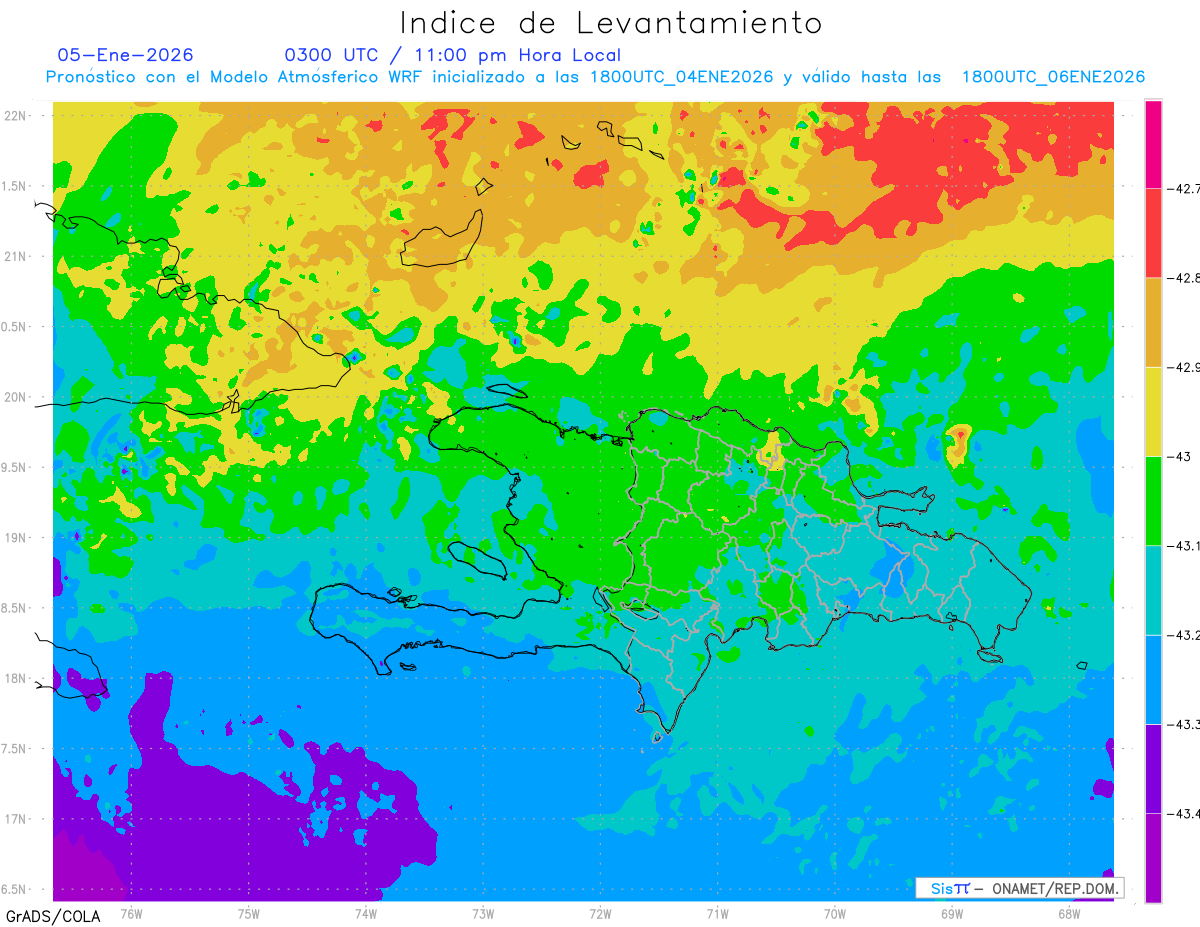Screen dimensions: 1200x927
Task: Pick the purple legend swatch below -43.3
Action: tap(1153, 768)
